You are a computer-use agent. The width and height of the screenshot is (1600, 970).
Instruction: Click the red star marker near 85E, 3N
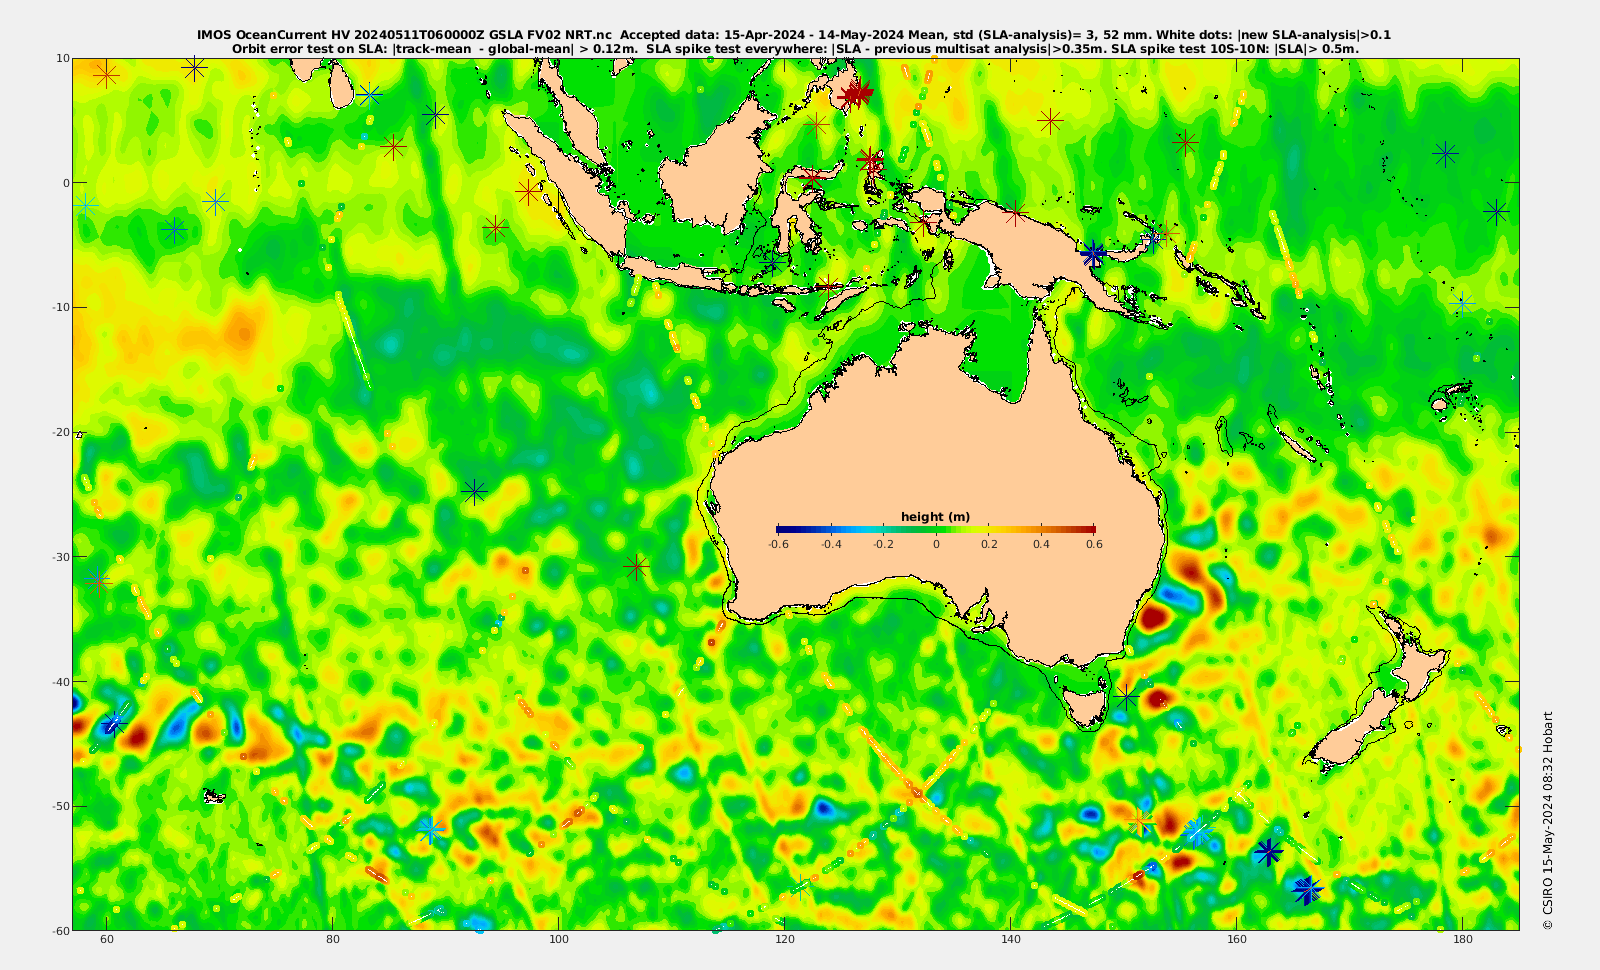[x=394, y=147]
